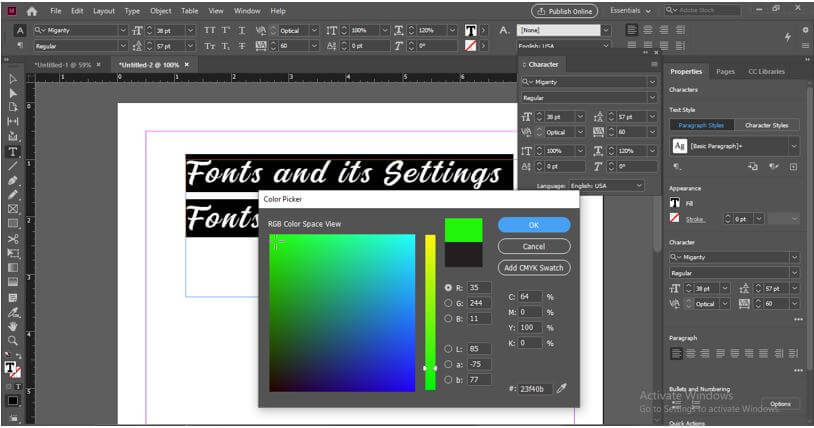The height and width of the screenshot is (428, 814).
Task: Select the Type tool in the toolbox
Action: click(13, 152)
